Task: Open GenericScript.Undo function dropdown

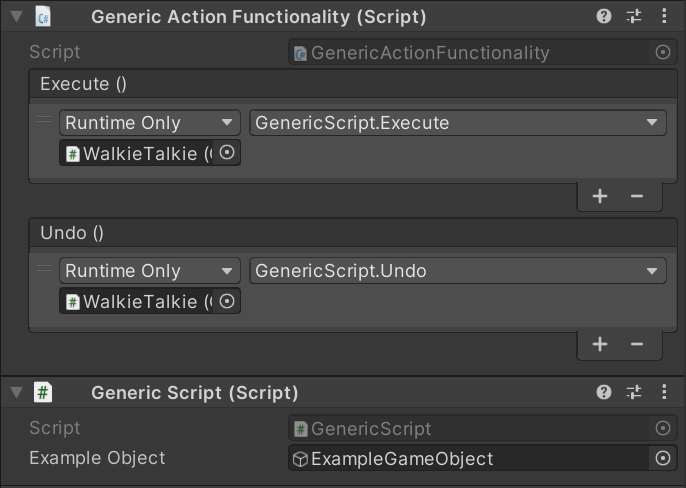Action: pos(457,271)
